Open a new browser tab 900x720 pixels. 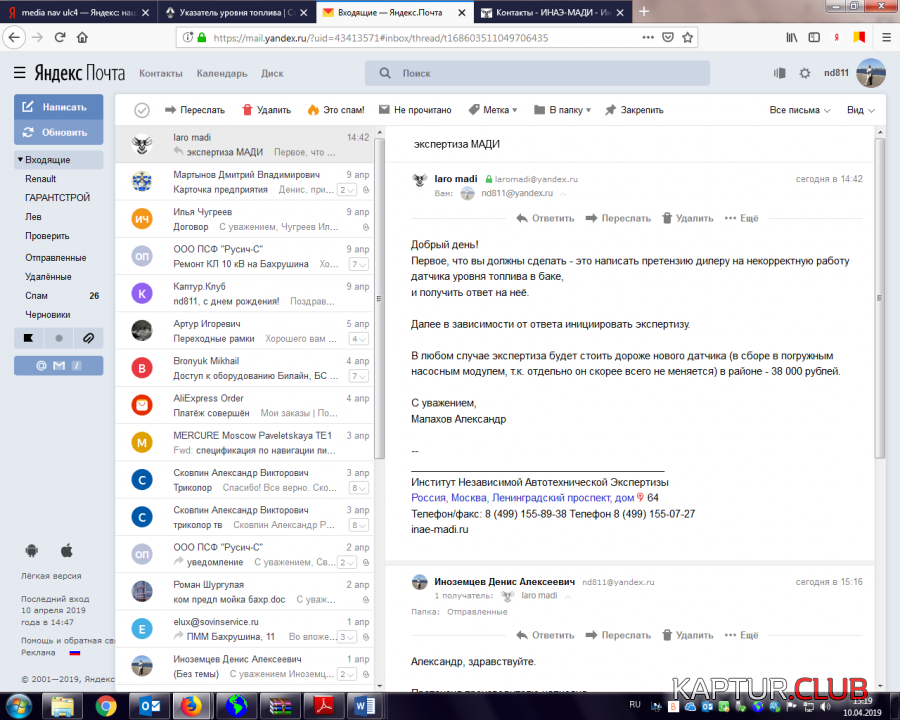coord(644,11)
